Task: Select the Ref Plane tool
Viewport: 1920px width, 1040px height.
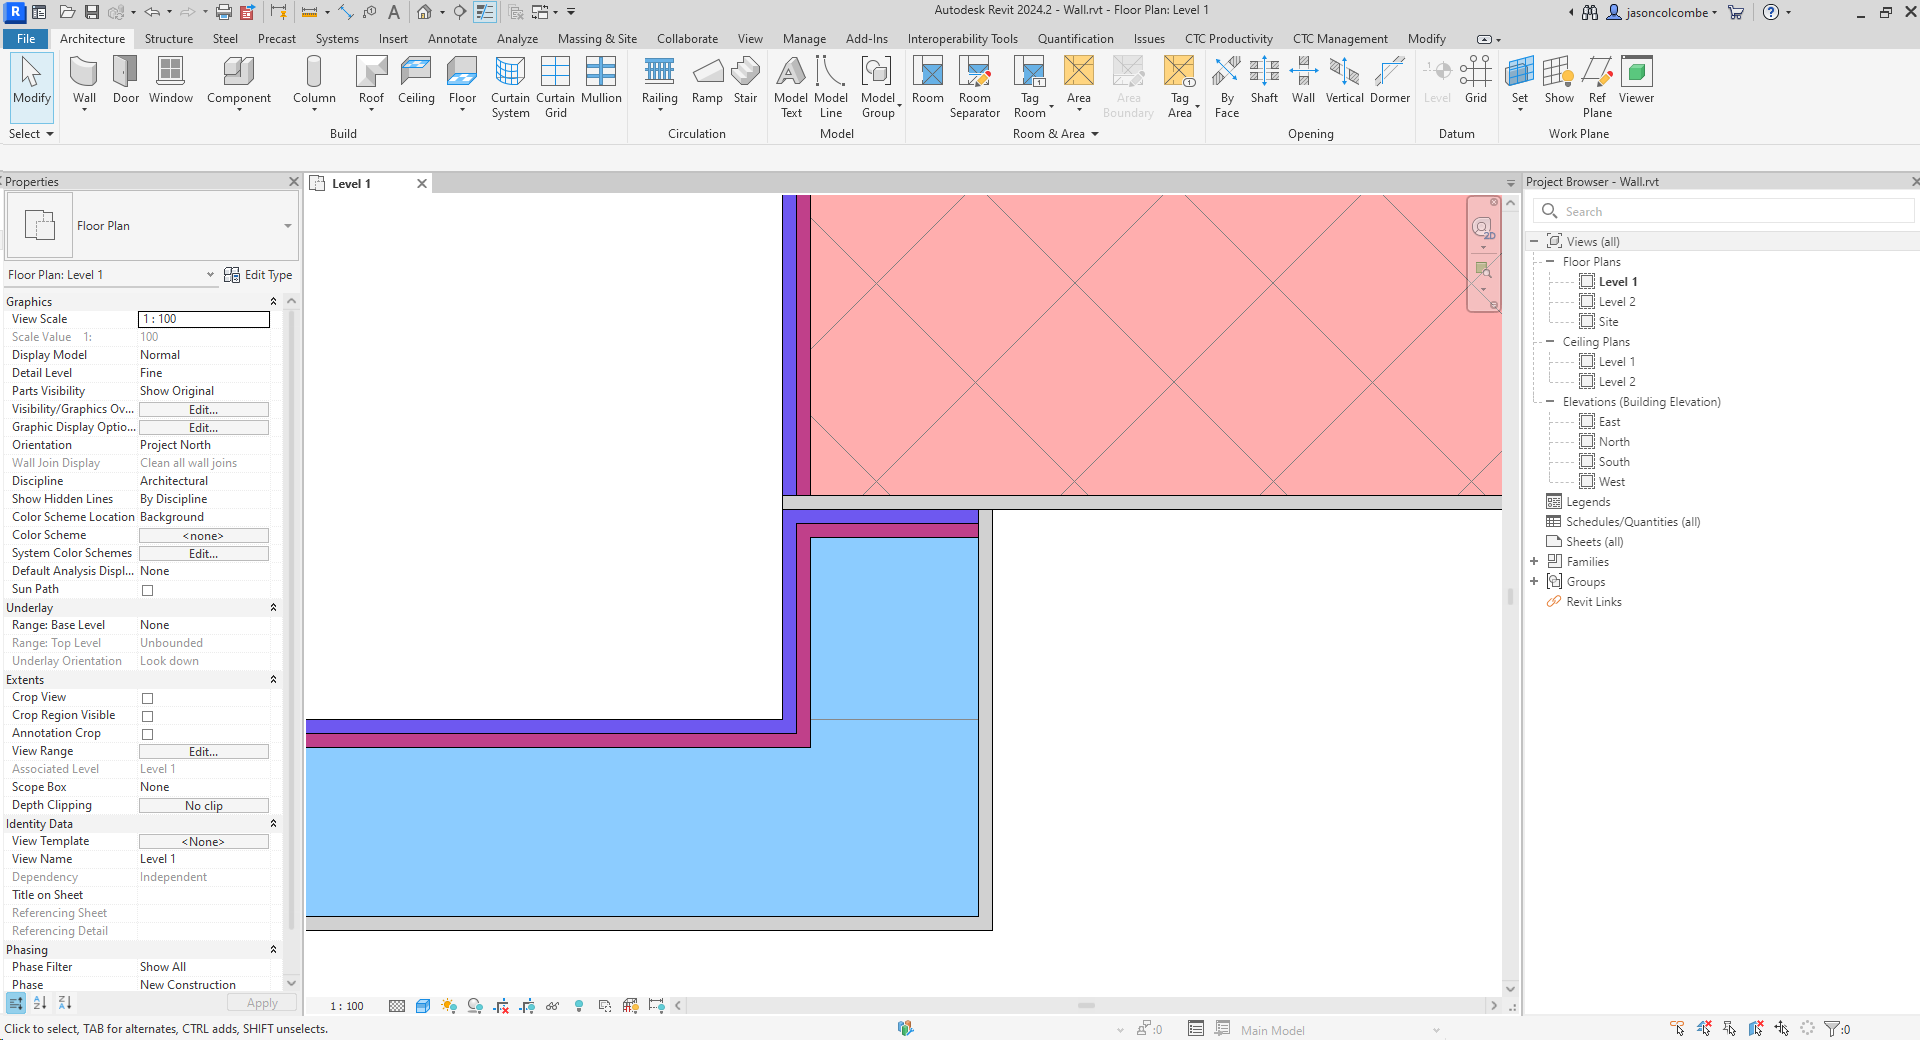Action: click(1597, 87)
